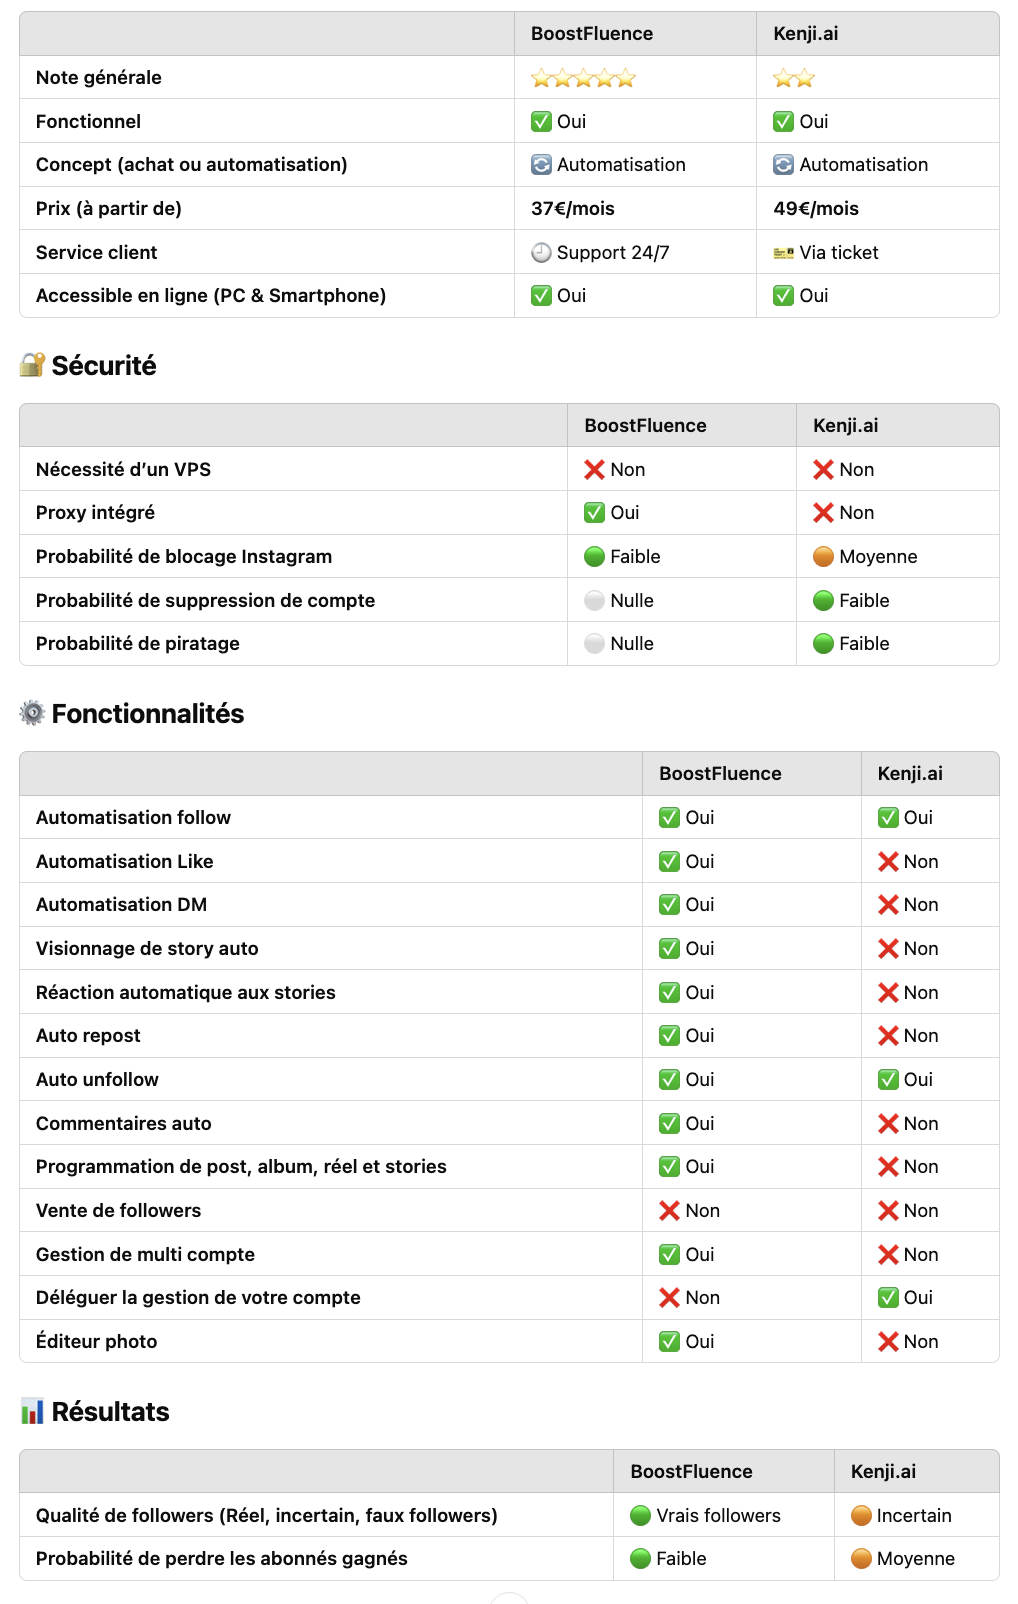
Task: Click the BoostFluence checkmark for Éditeur photo
Action: point(670,1342)
